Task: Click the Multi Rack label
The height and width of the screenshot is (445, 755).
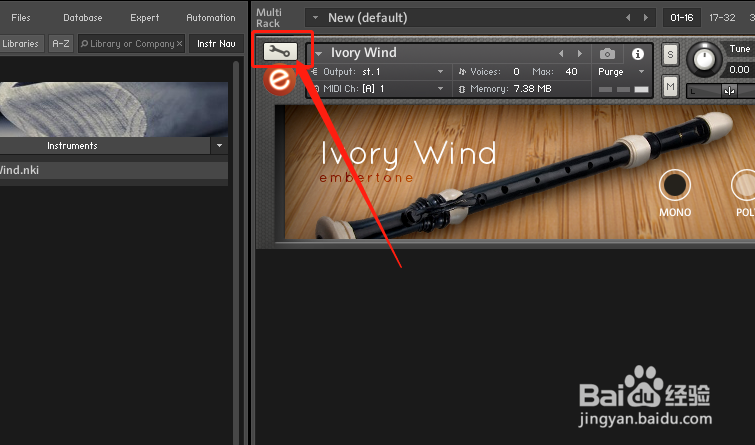Action: coord(269,18)
